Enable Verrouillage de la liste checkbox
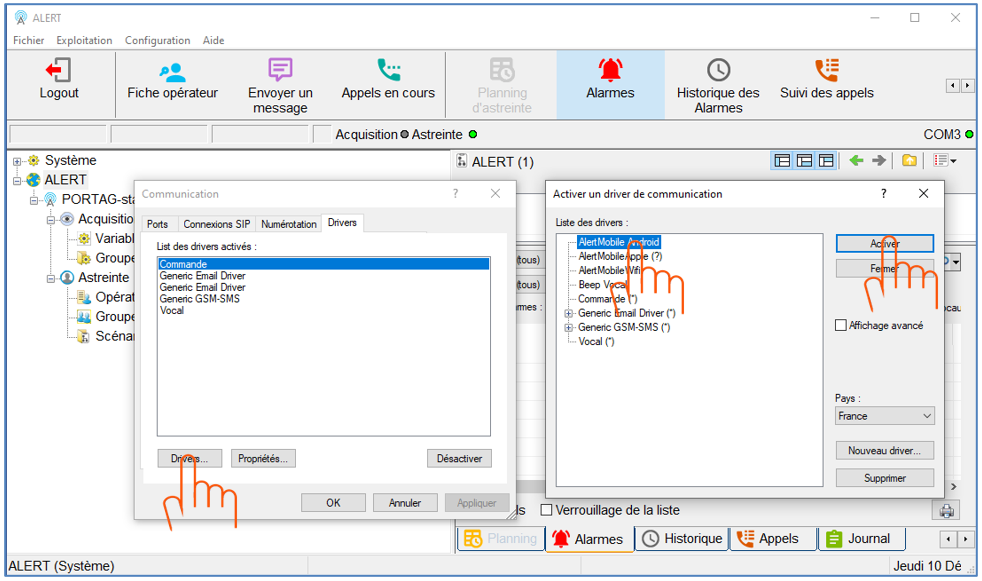The height and width of the screenshot is (581, 982). 546,510
